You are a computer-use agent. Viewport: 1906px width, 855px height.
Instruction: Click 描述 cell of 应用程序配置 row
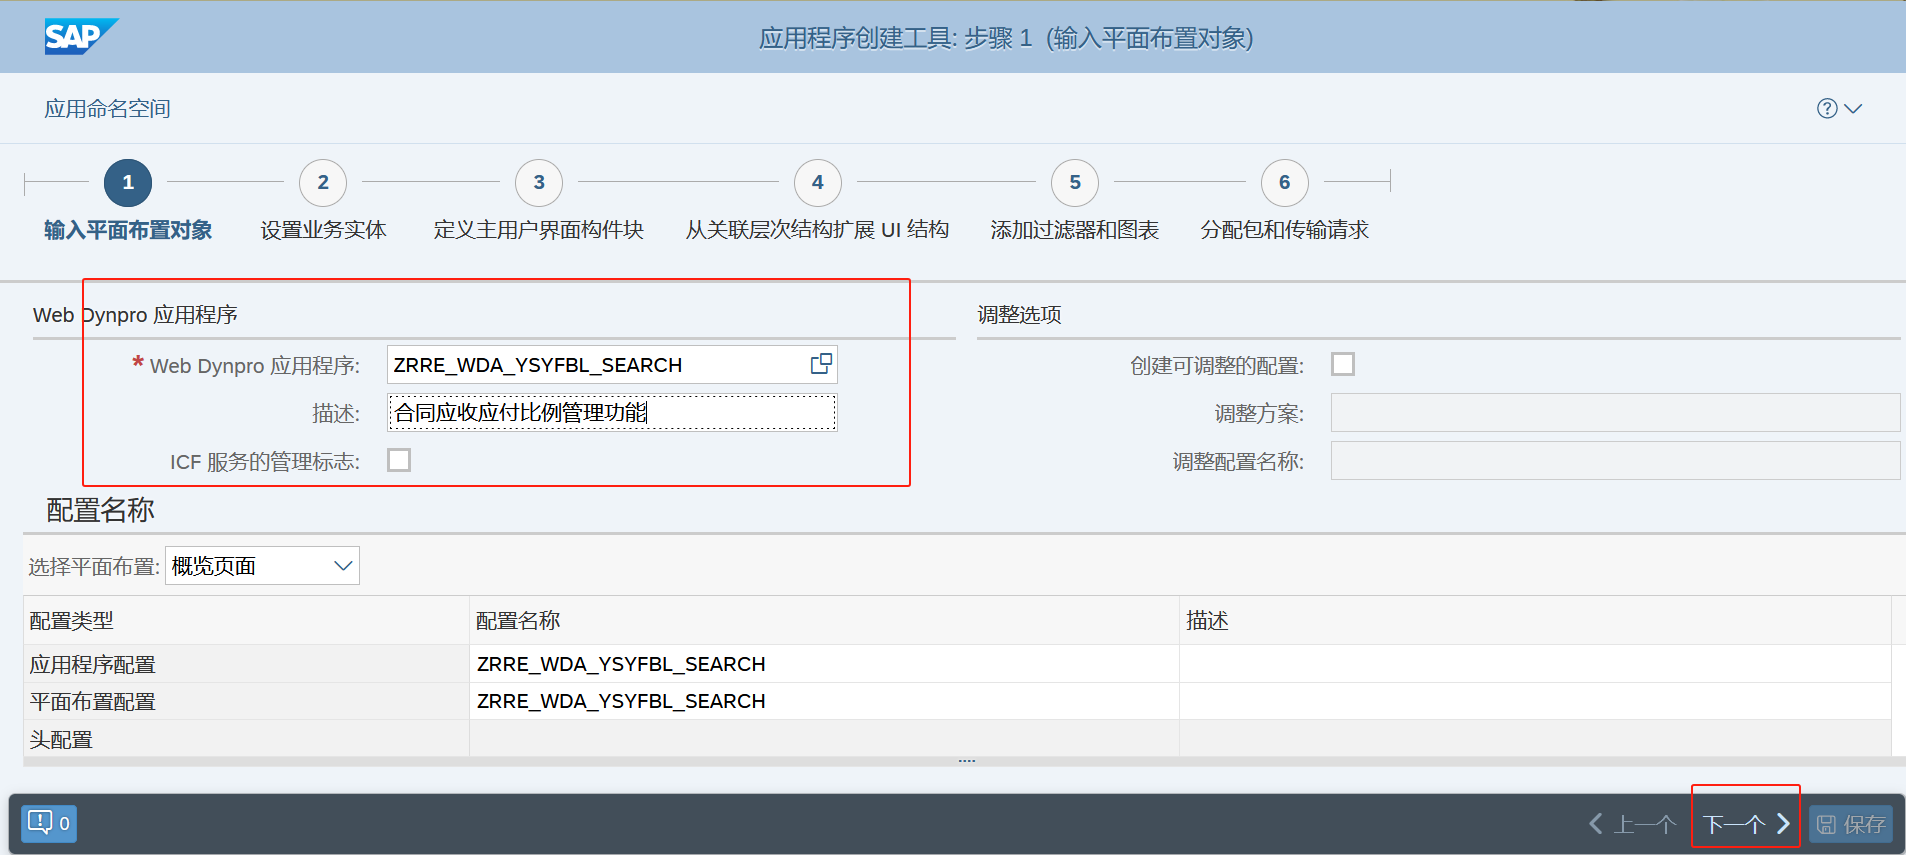click(x=1535, y=664)
